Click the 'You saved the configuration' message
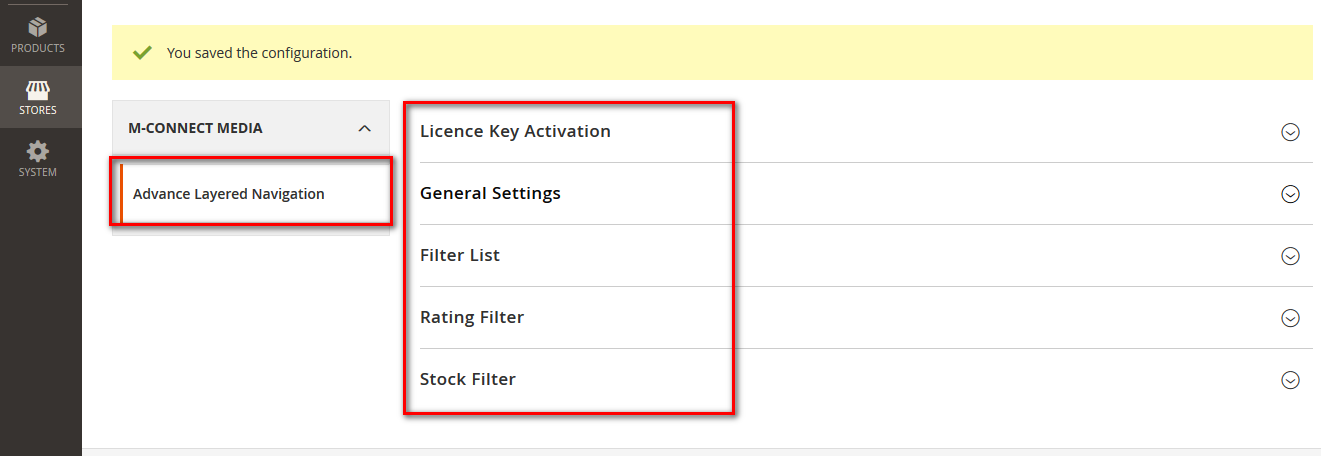The image size is (1321, 456). click(259, 52)
